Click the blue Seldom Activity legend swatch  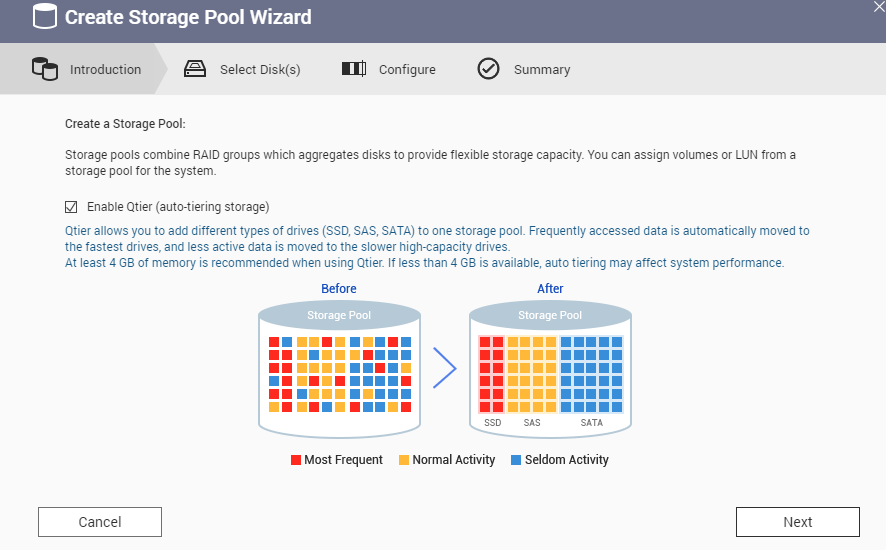(x=516, y=460)
